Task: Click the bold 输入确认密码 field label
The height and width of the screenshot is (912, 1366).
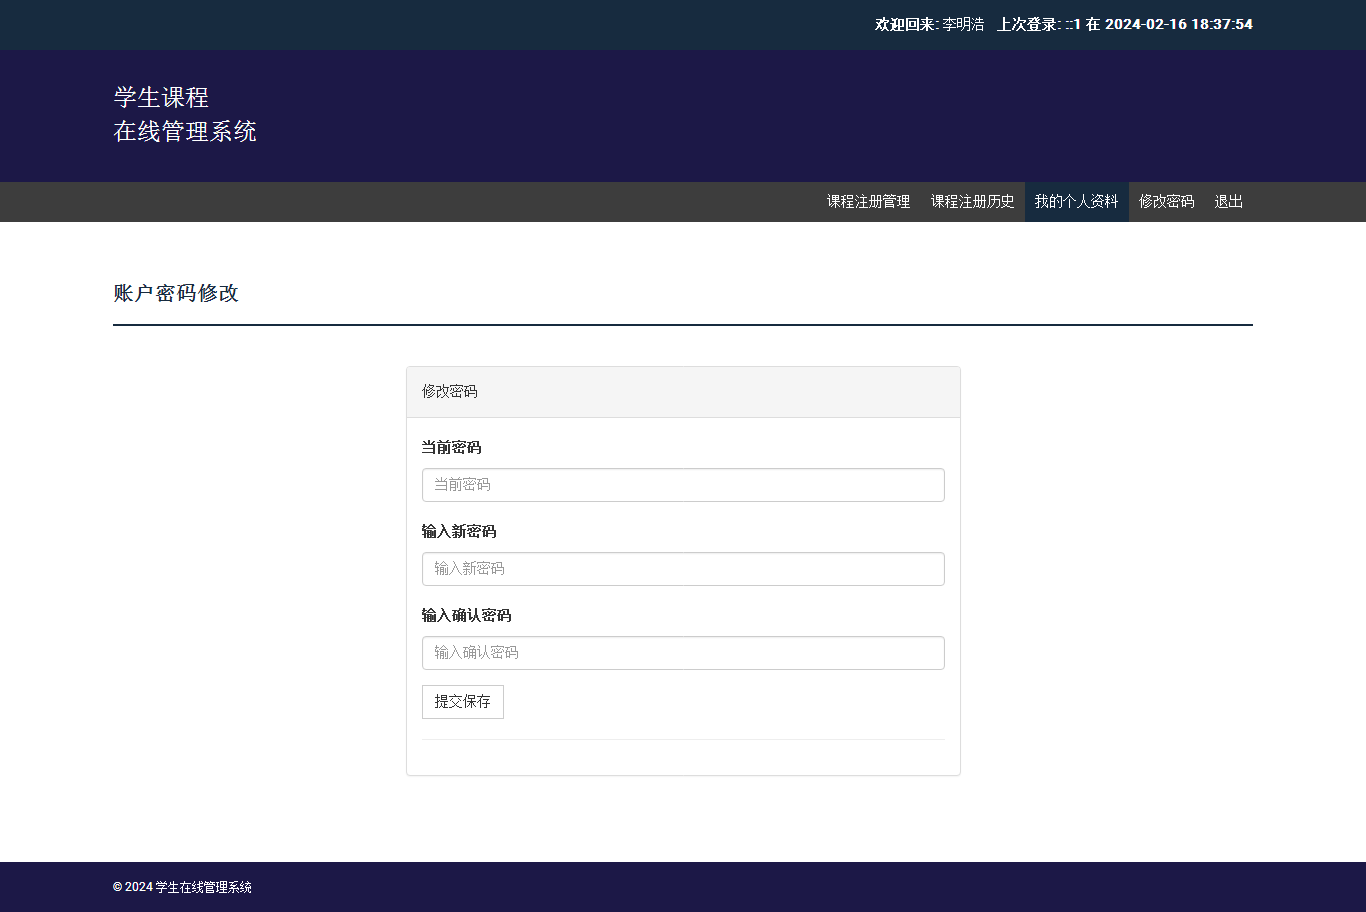Action: [466, 616]
